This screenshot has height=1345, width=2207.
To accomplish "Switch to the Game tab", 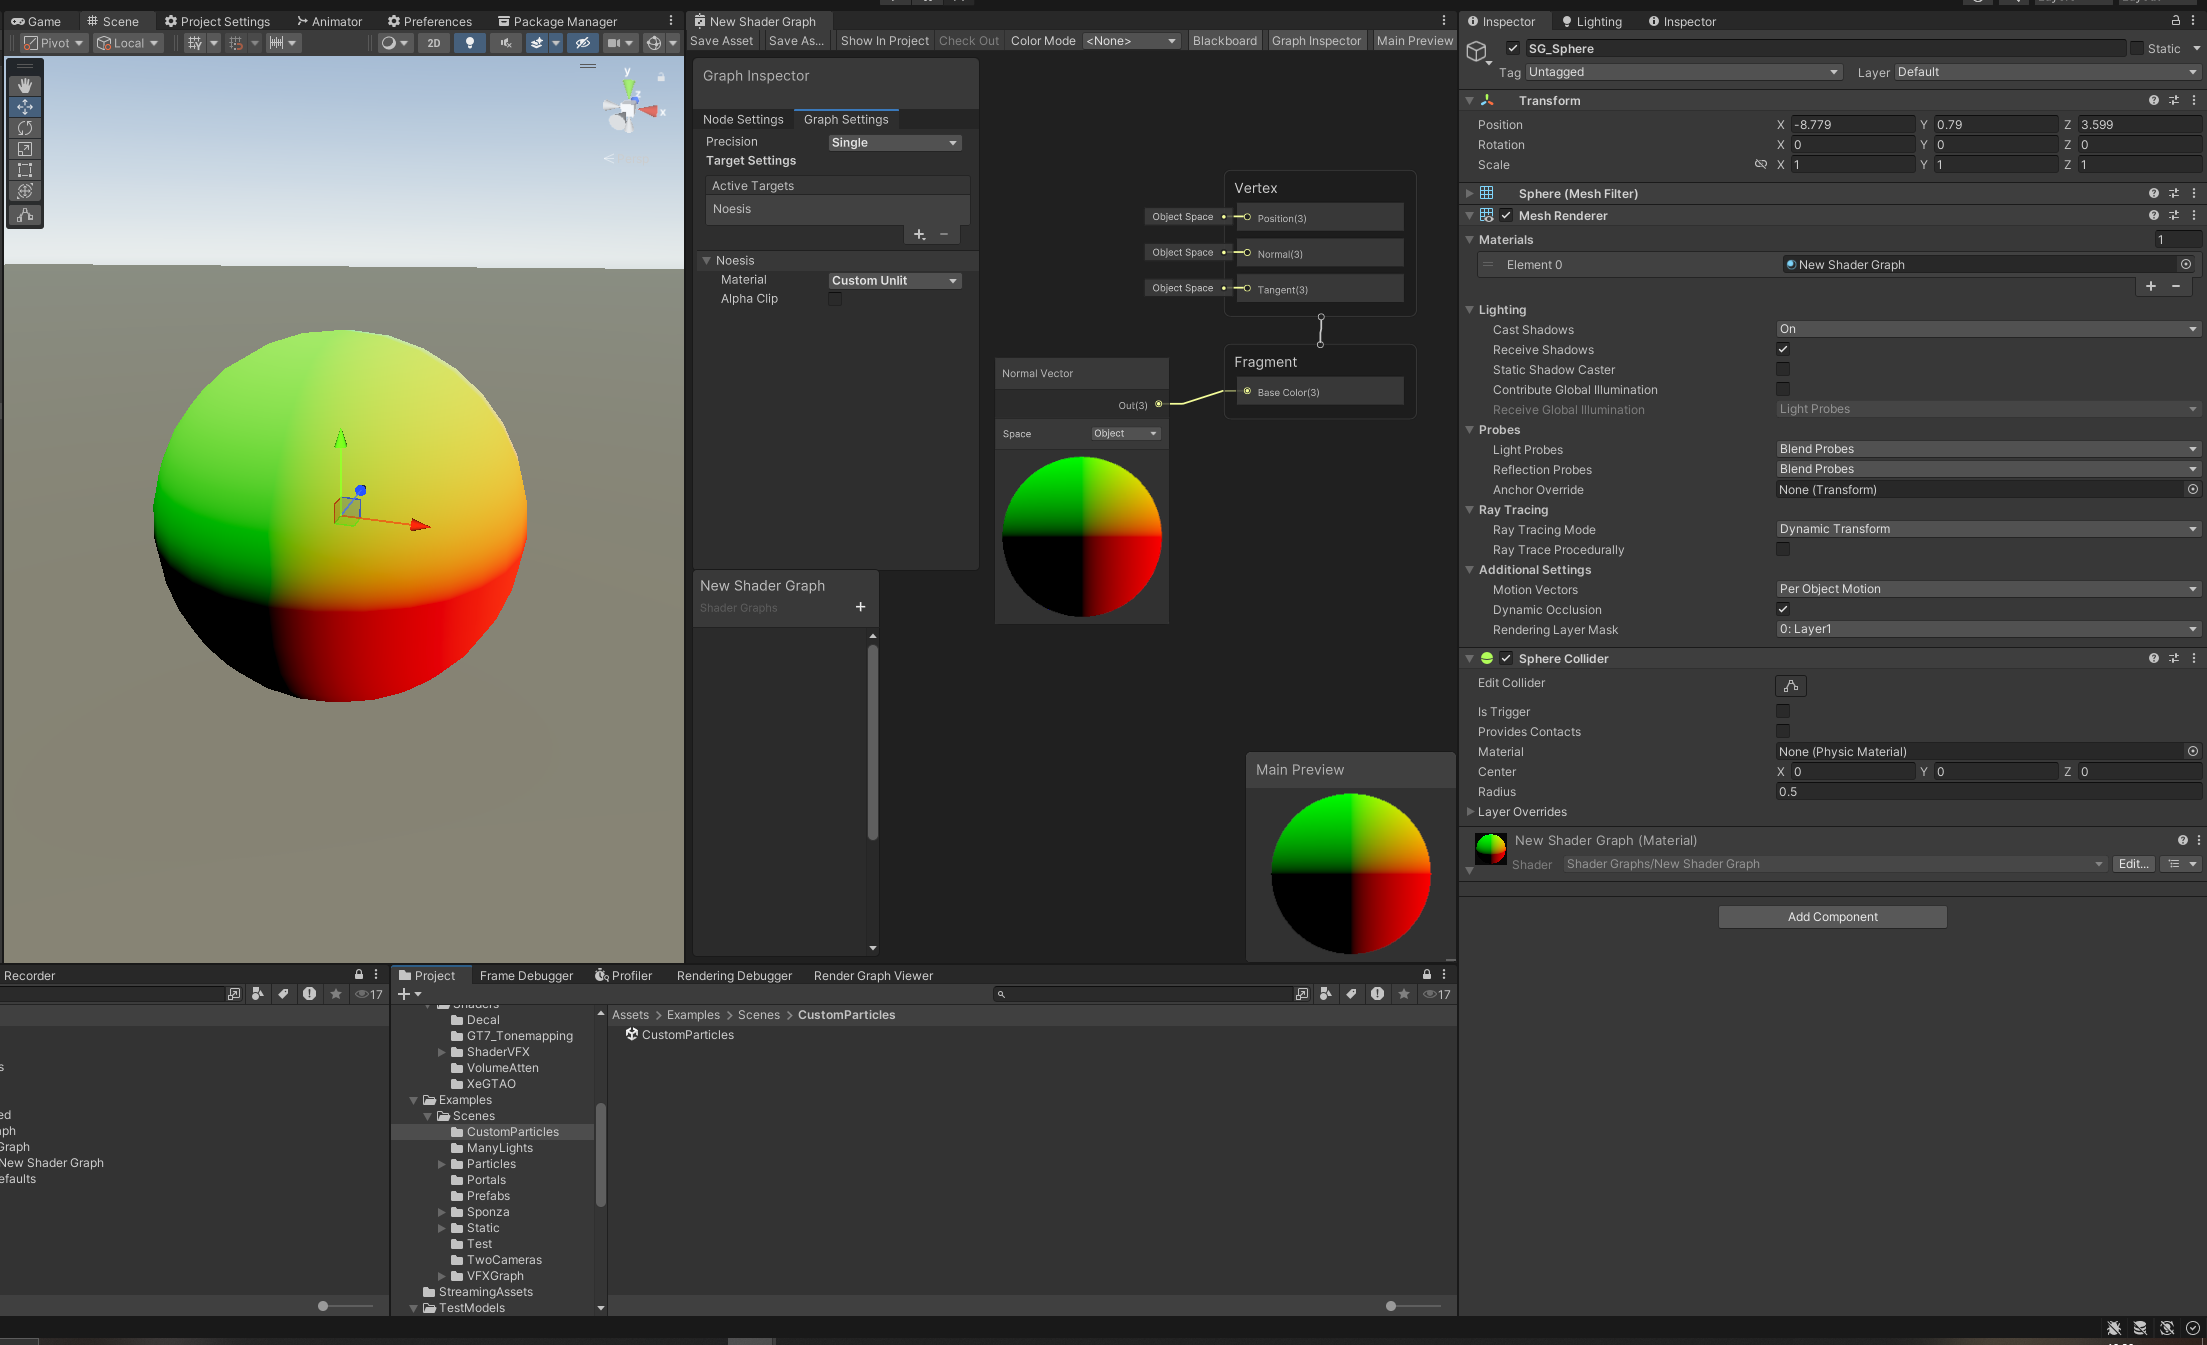I will click(36, 21).
